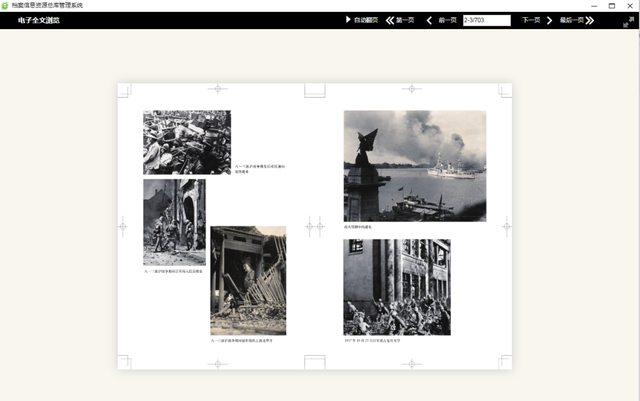Screen dimensions: 640x401
Task: Click the 最后一页 text link
Action: pos(571,20)
